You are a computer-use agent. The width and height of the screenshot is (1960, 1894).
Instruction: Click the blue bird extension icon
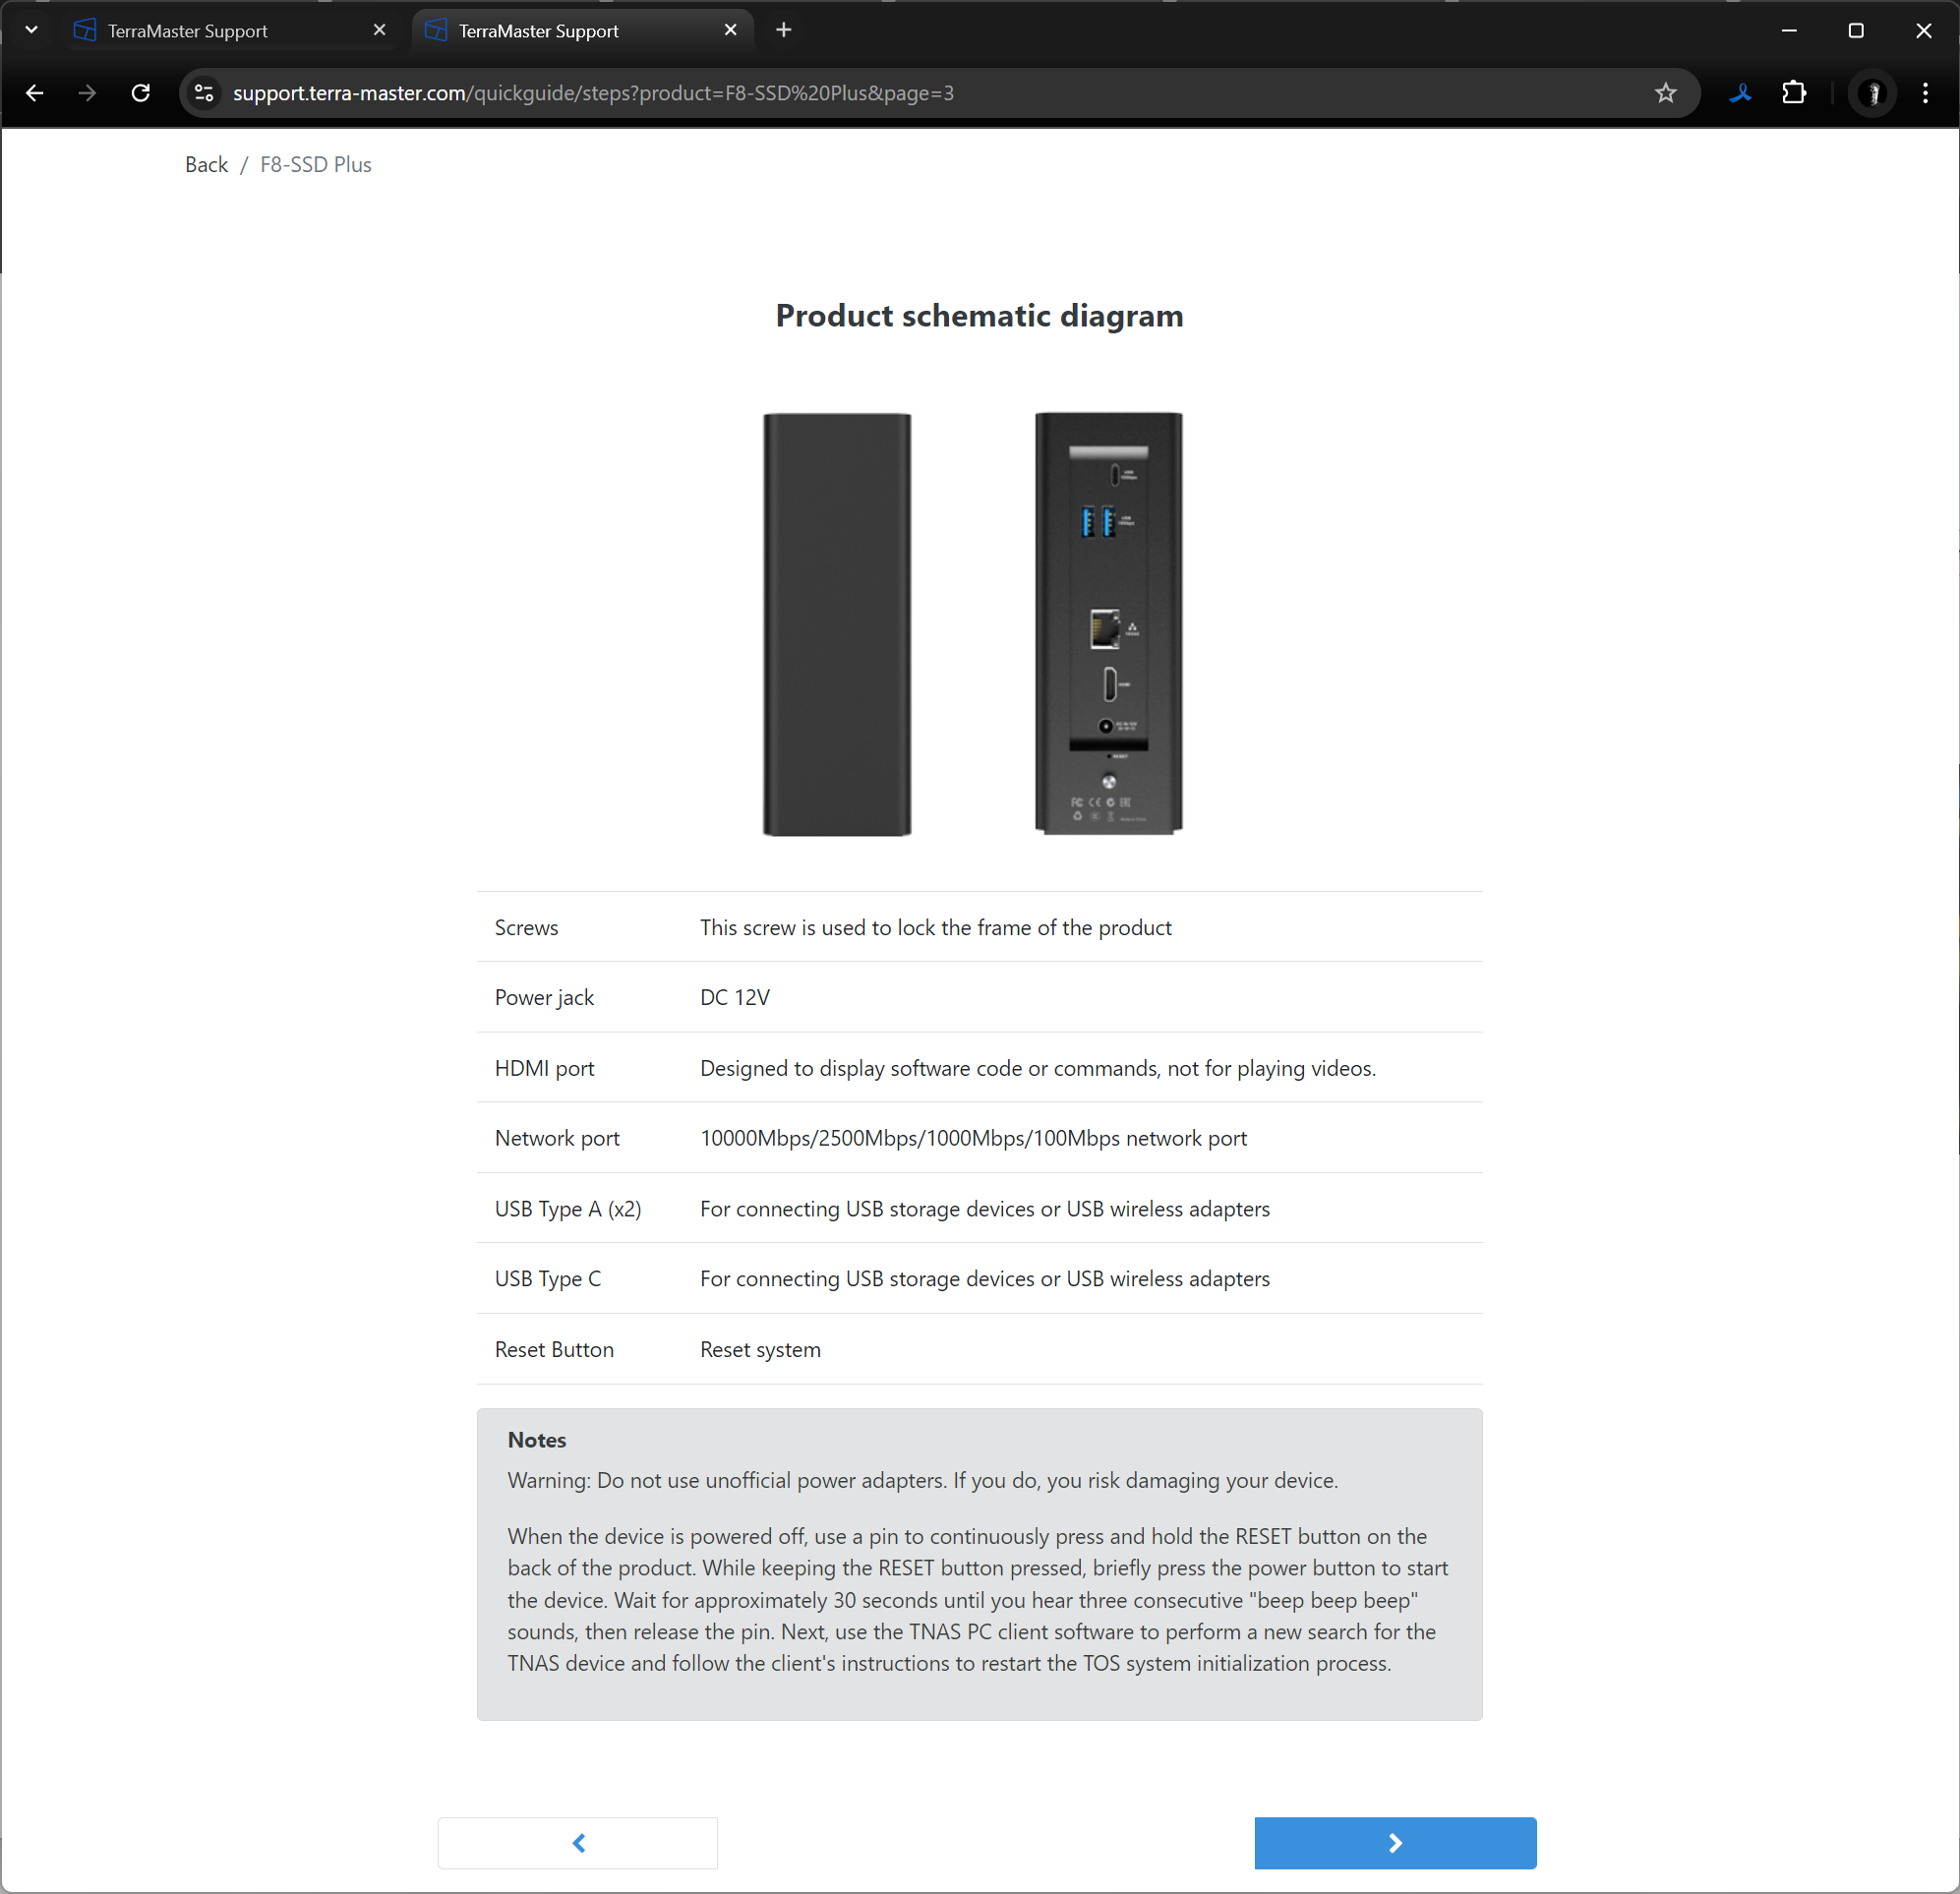coord(1741,93)
